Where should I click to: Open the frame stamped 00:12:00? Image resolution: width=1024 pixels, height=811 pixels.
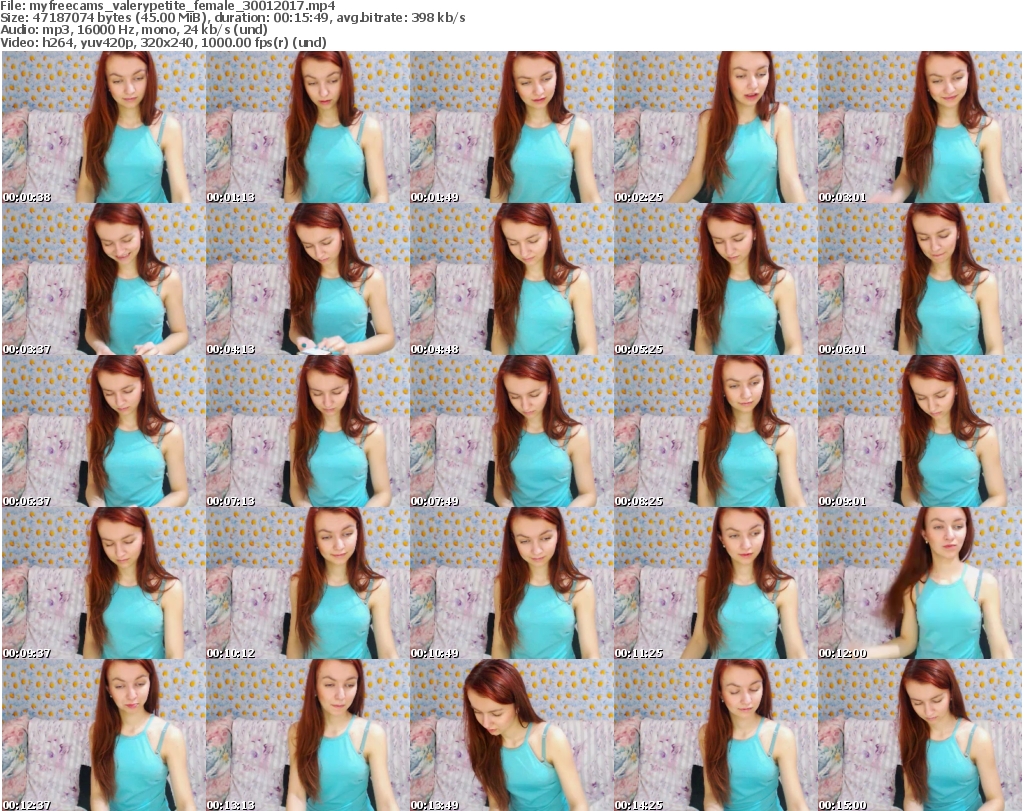(x=920, y=583)
